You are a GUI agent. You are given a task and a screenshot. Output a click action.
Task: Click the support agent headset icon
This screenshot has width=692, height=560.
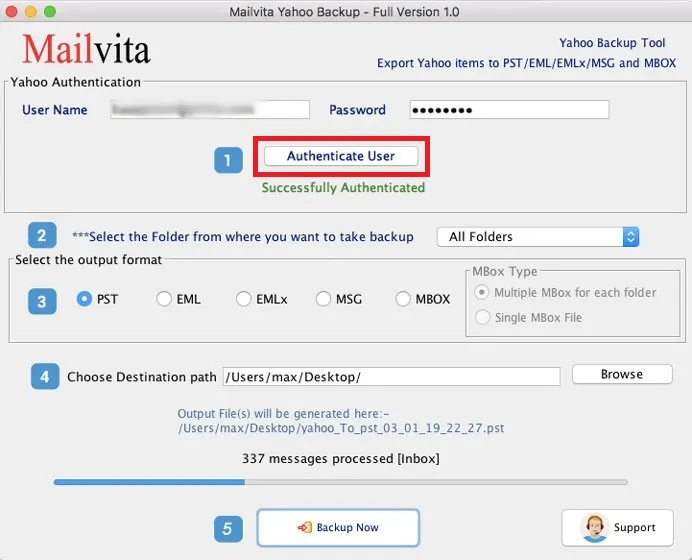596,527
